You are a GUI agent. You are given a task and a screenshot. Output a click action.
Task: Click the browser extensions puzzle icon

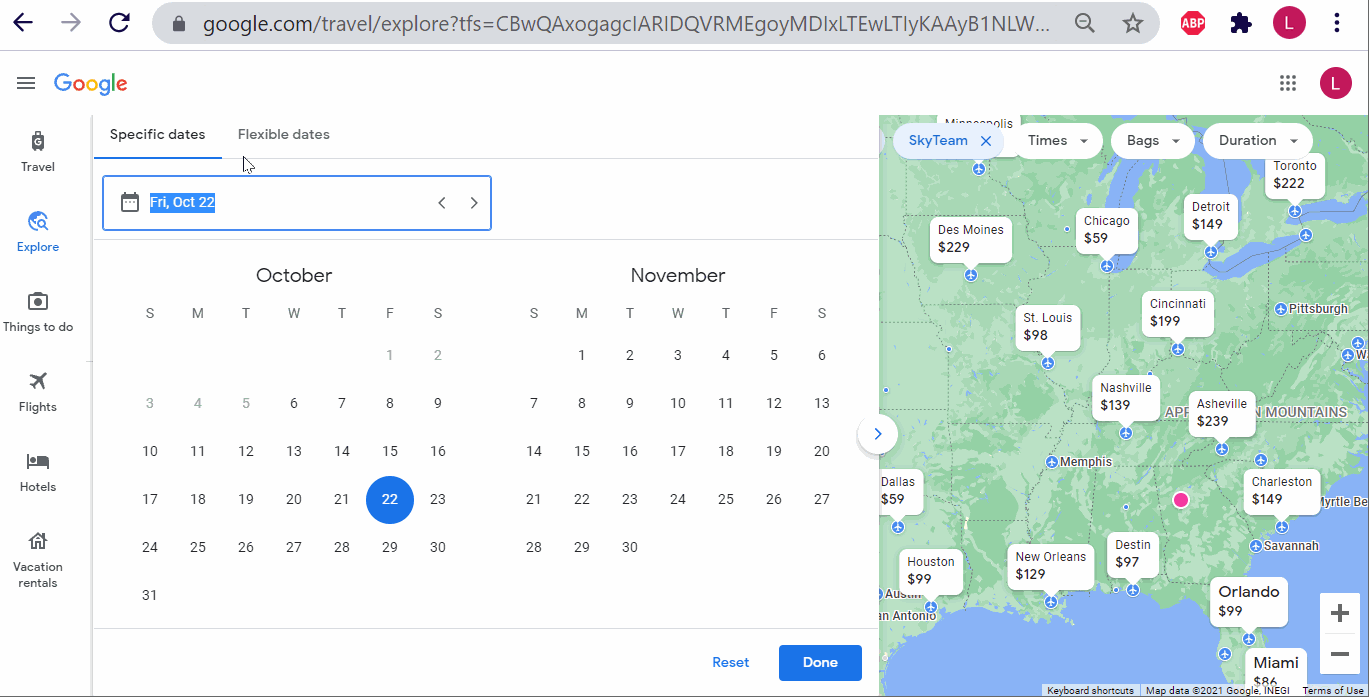[1241, 23]
